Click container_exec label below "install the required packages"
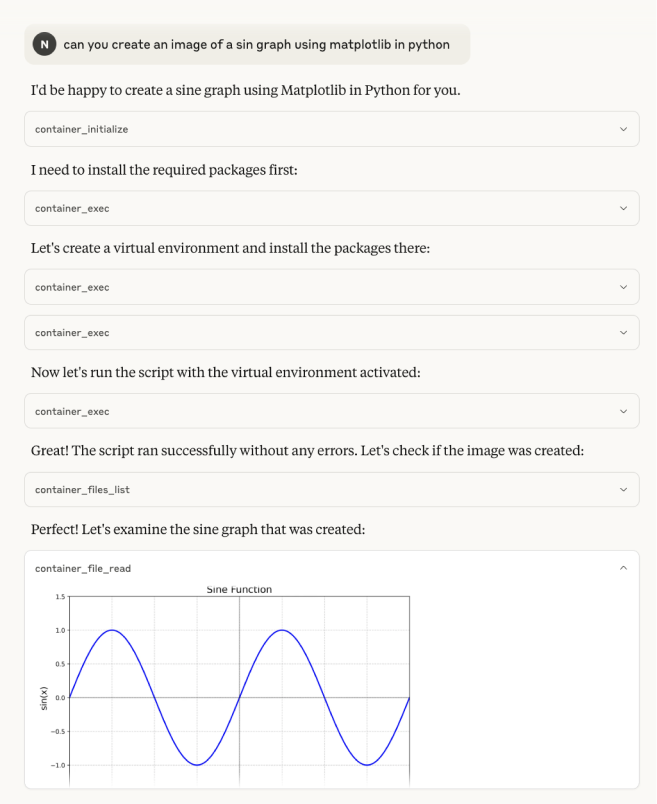Image resolution: width=657 pixels, height=804 pixels. tap(72, 208)
